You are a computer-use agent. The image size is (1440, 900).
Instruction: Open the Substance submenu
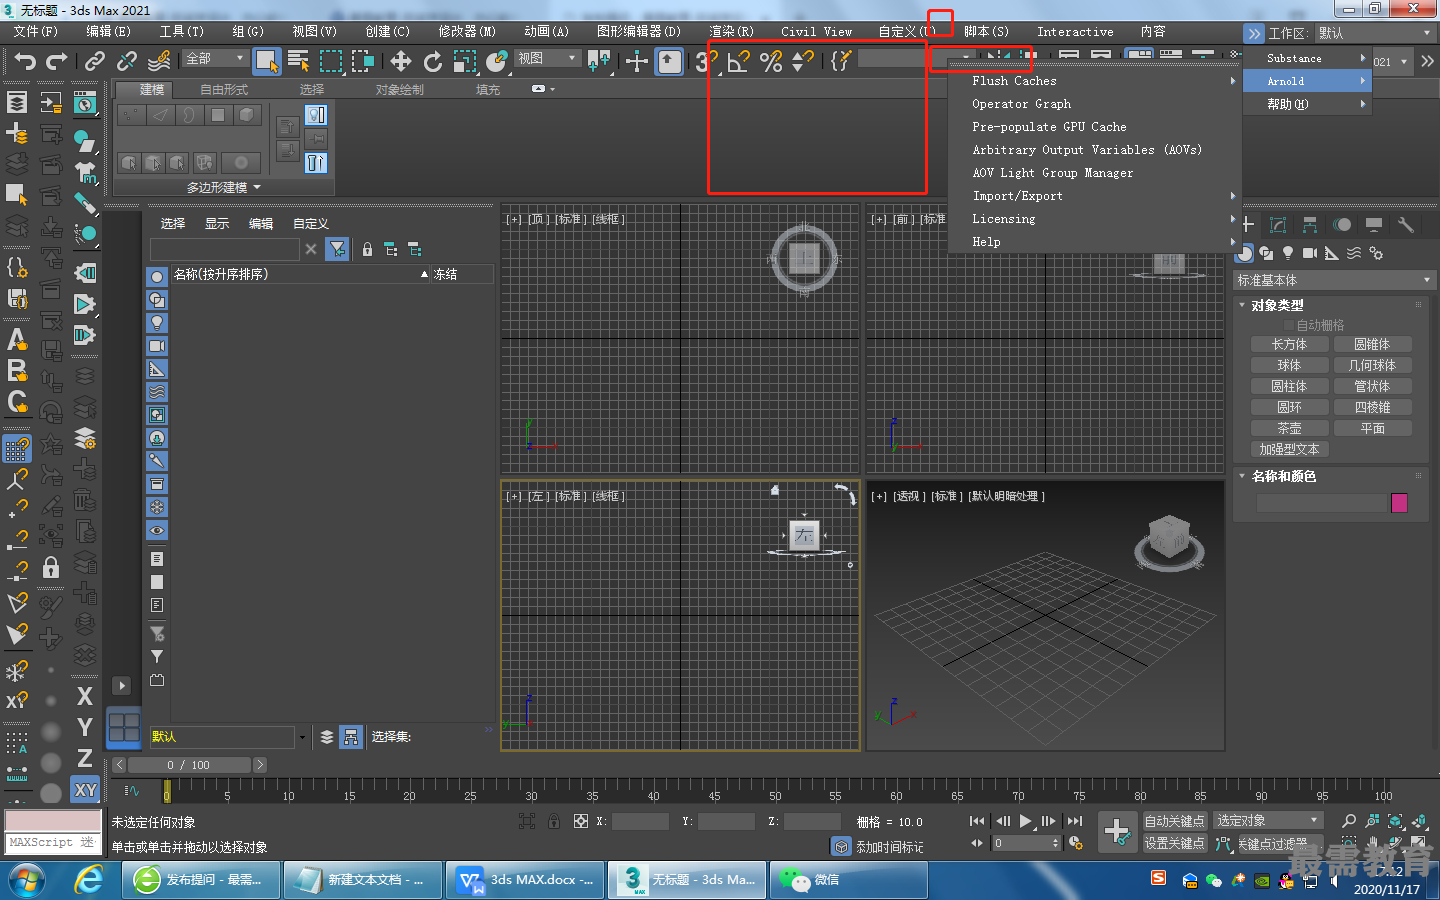point(1307,58)
